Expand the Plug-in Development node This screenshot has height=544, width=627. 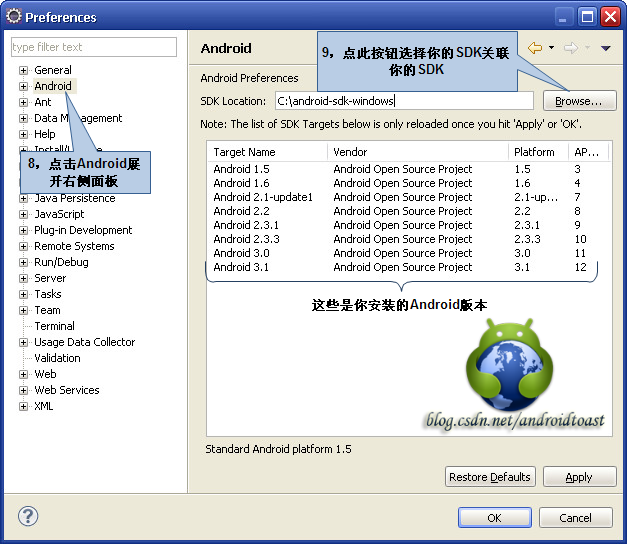coord(23,230)
